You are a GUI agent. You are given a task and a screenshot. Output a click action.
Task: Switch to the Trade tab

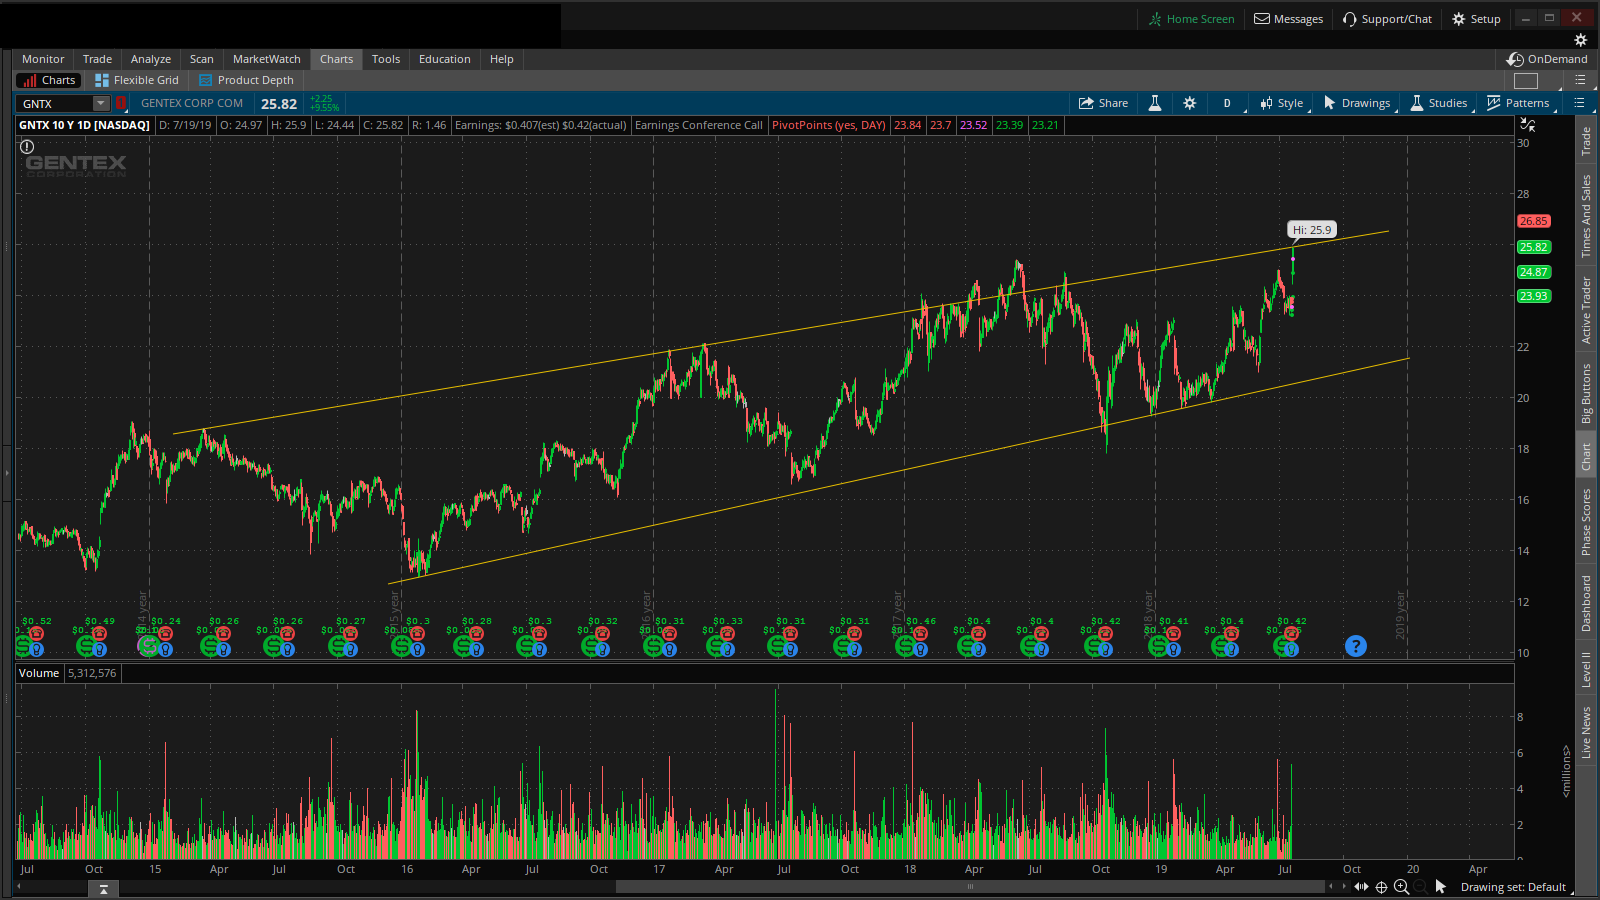click(97, 59)
